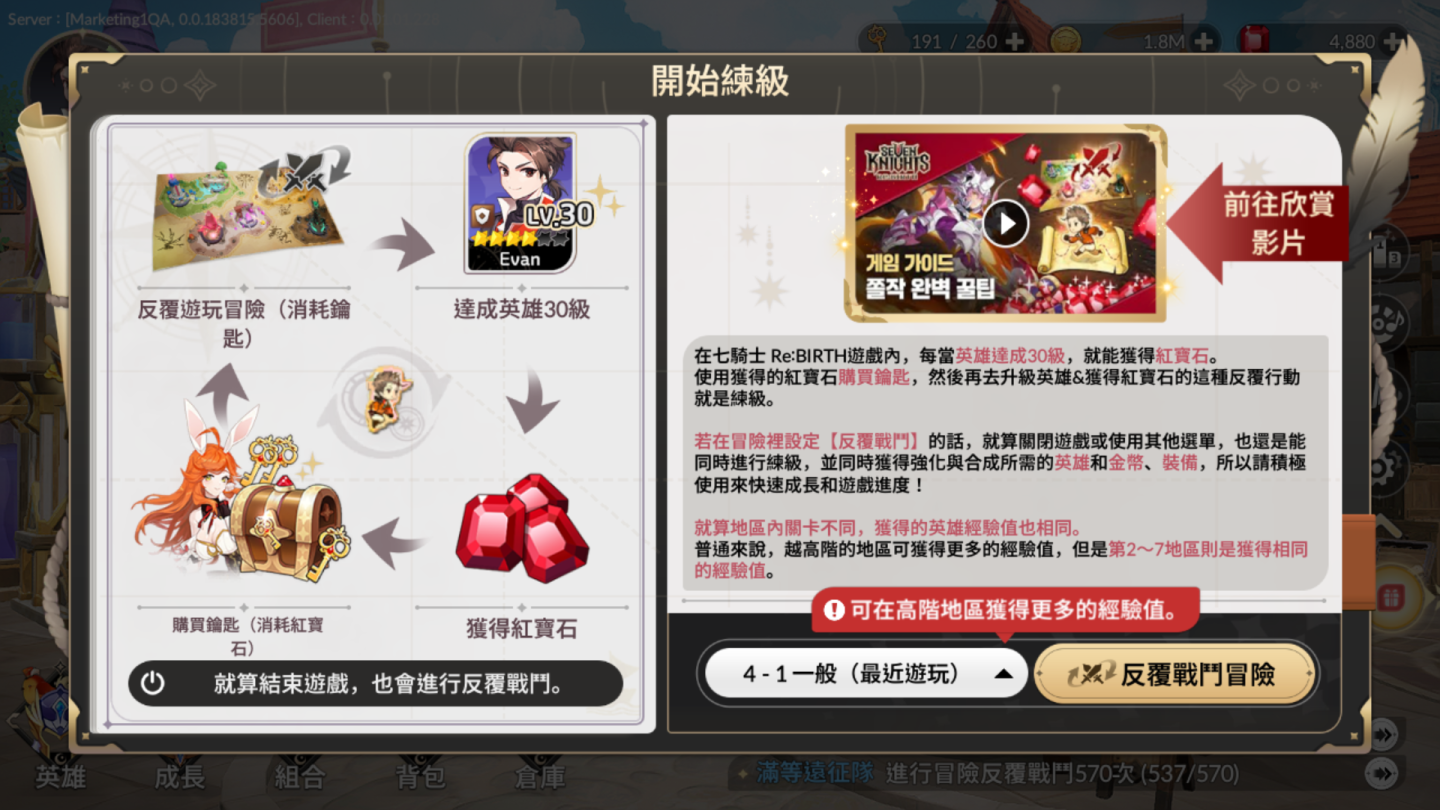1440x810 pixels.
Task: Open the 英雄 tab in bottom menu
Action: 60,776
